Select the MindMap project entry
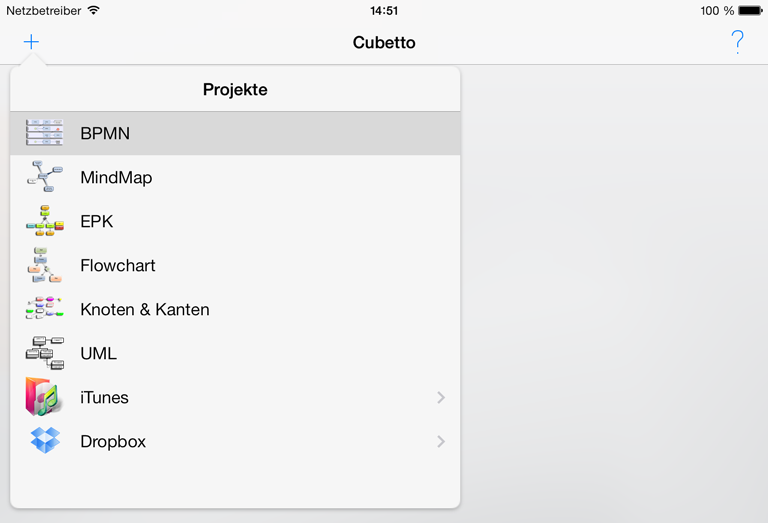Screen dimensions: 768x523 tap(235, 177)
